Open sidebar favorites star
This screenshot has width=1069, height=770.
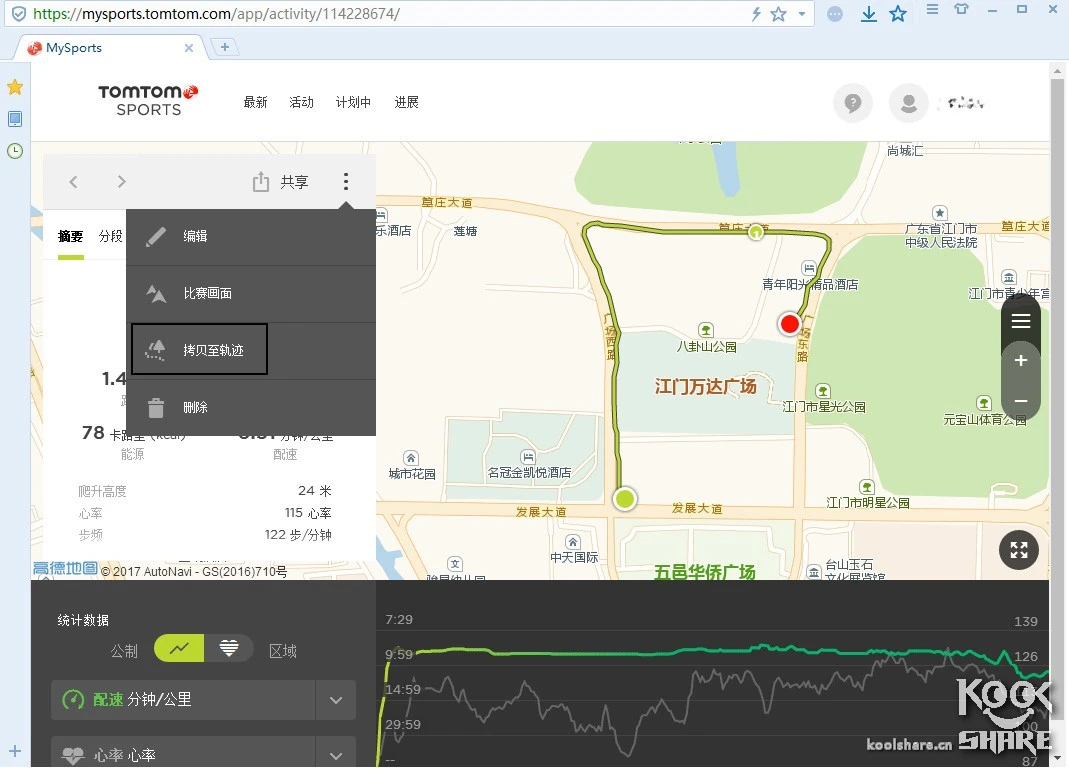tap(15, 87)
